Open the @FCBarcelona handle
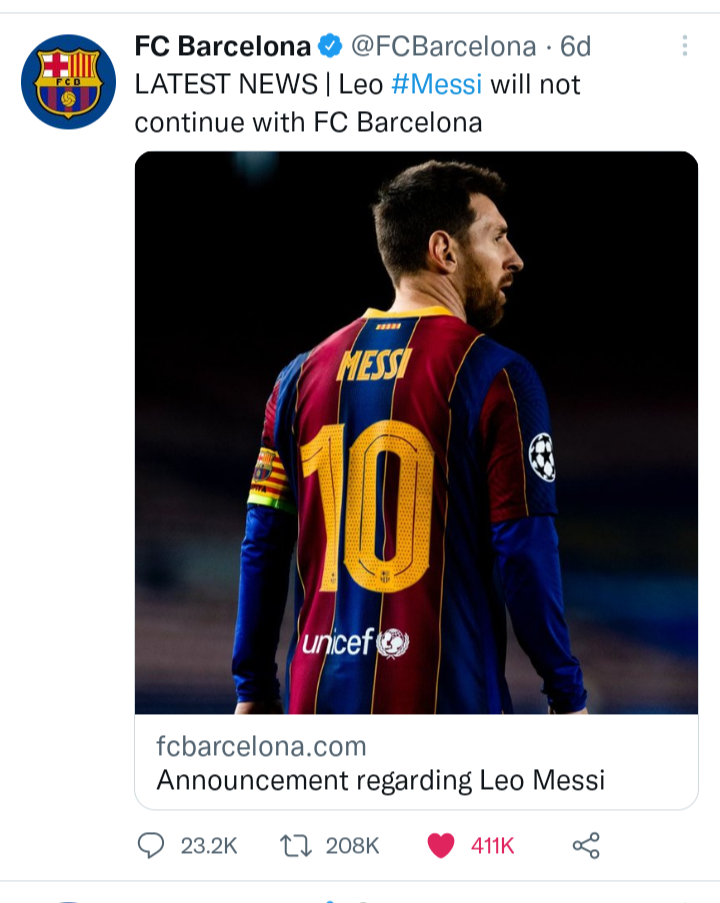 [x=444, y=46]
